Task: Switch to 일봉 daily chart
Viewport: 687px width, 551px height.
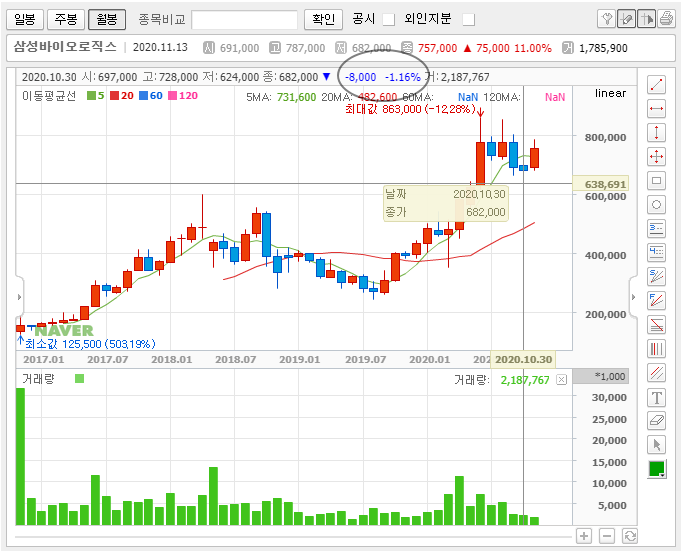Action: point(25,19)
